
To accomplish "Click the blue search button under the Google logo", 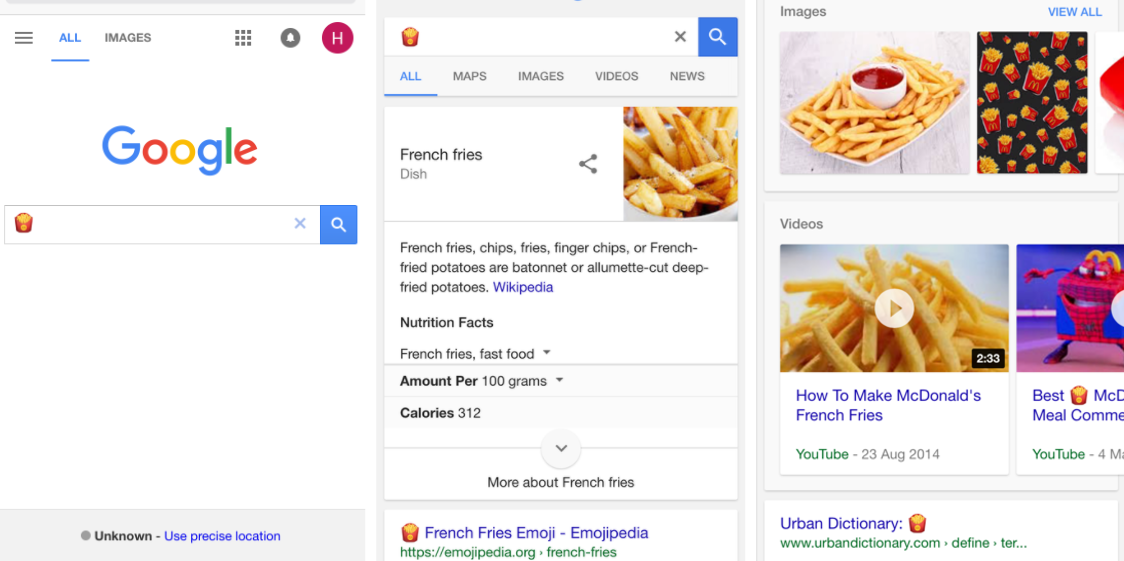I will coord(338,225).
